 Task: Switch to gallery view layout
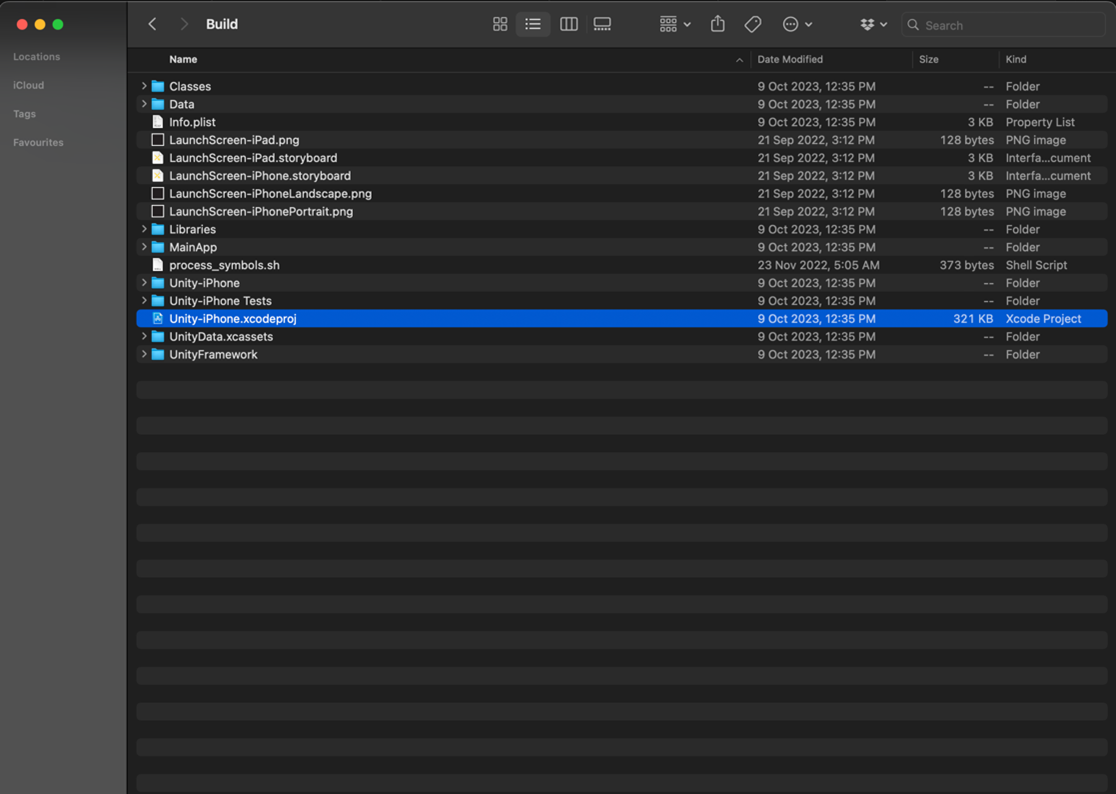[x=602, y=24]
